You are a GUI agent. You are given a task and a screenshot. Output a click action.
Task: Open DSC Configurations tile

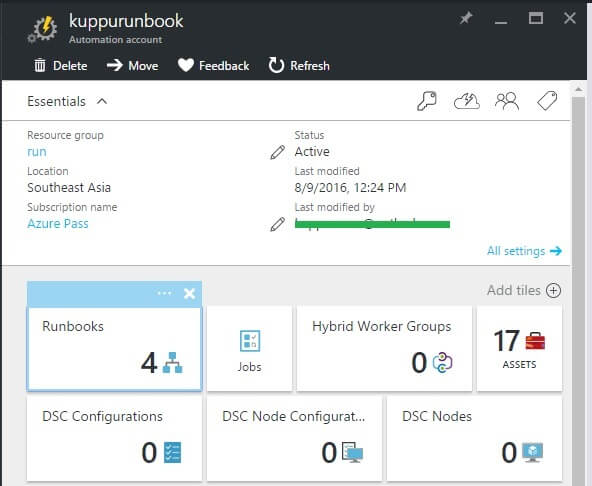point(114,438)
